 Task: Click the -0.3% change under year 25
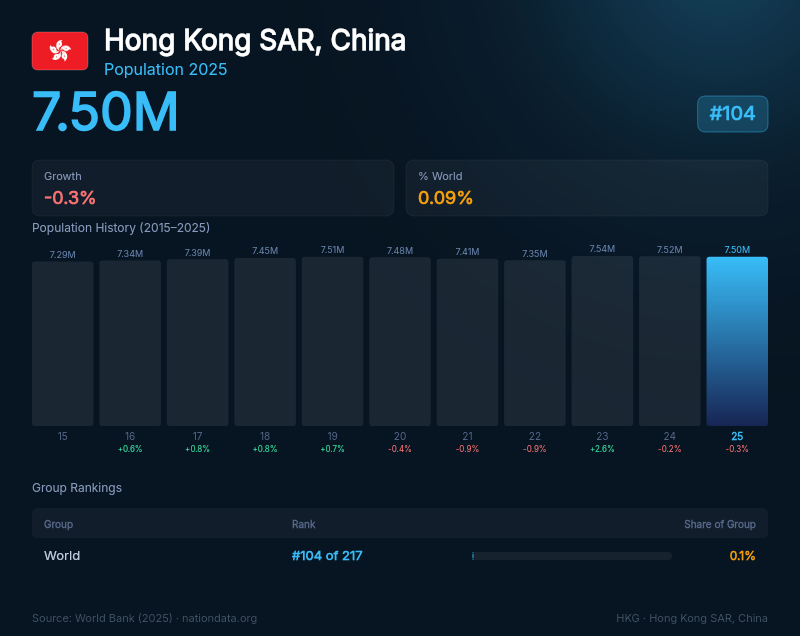pyautogui.click(x=737, y=449)
